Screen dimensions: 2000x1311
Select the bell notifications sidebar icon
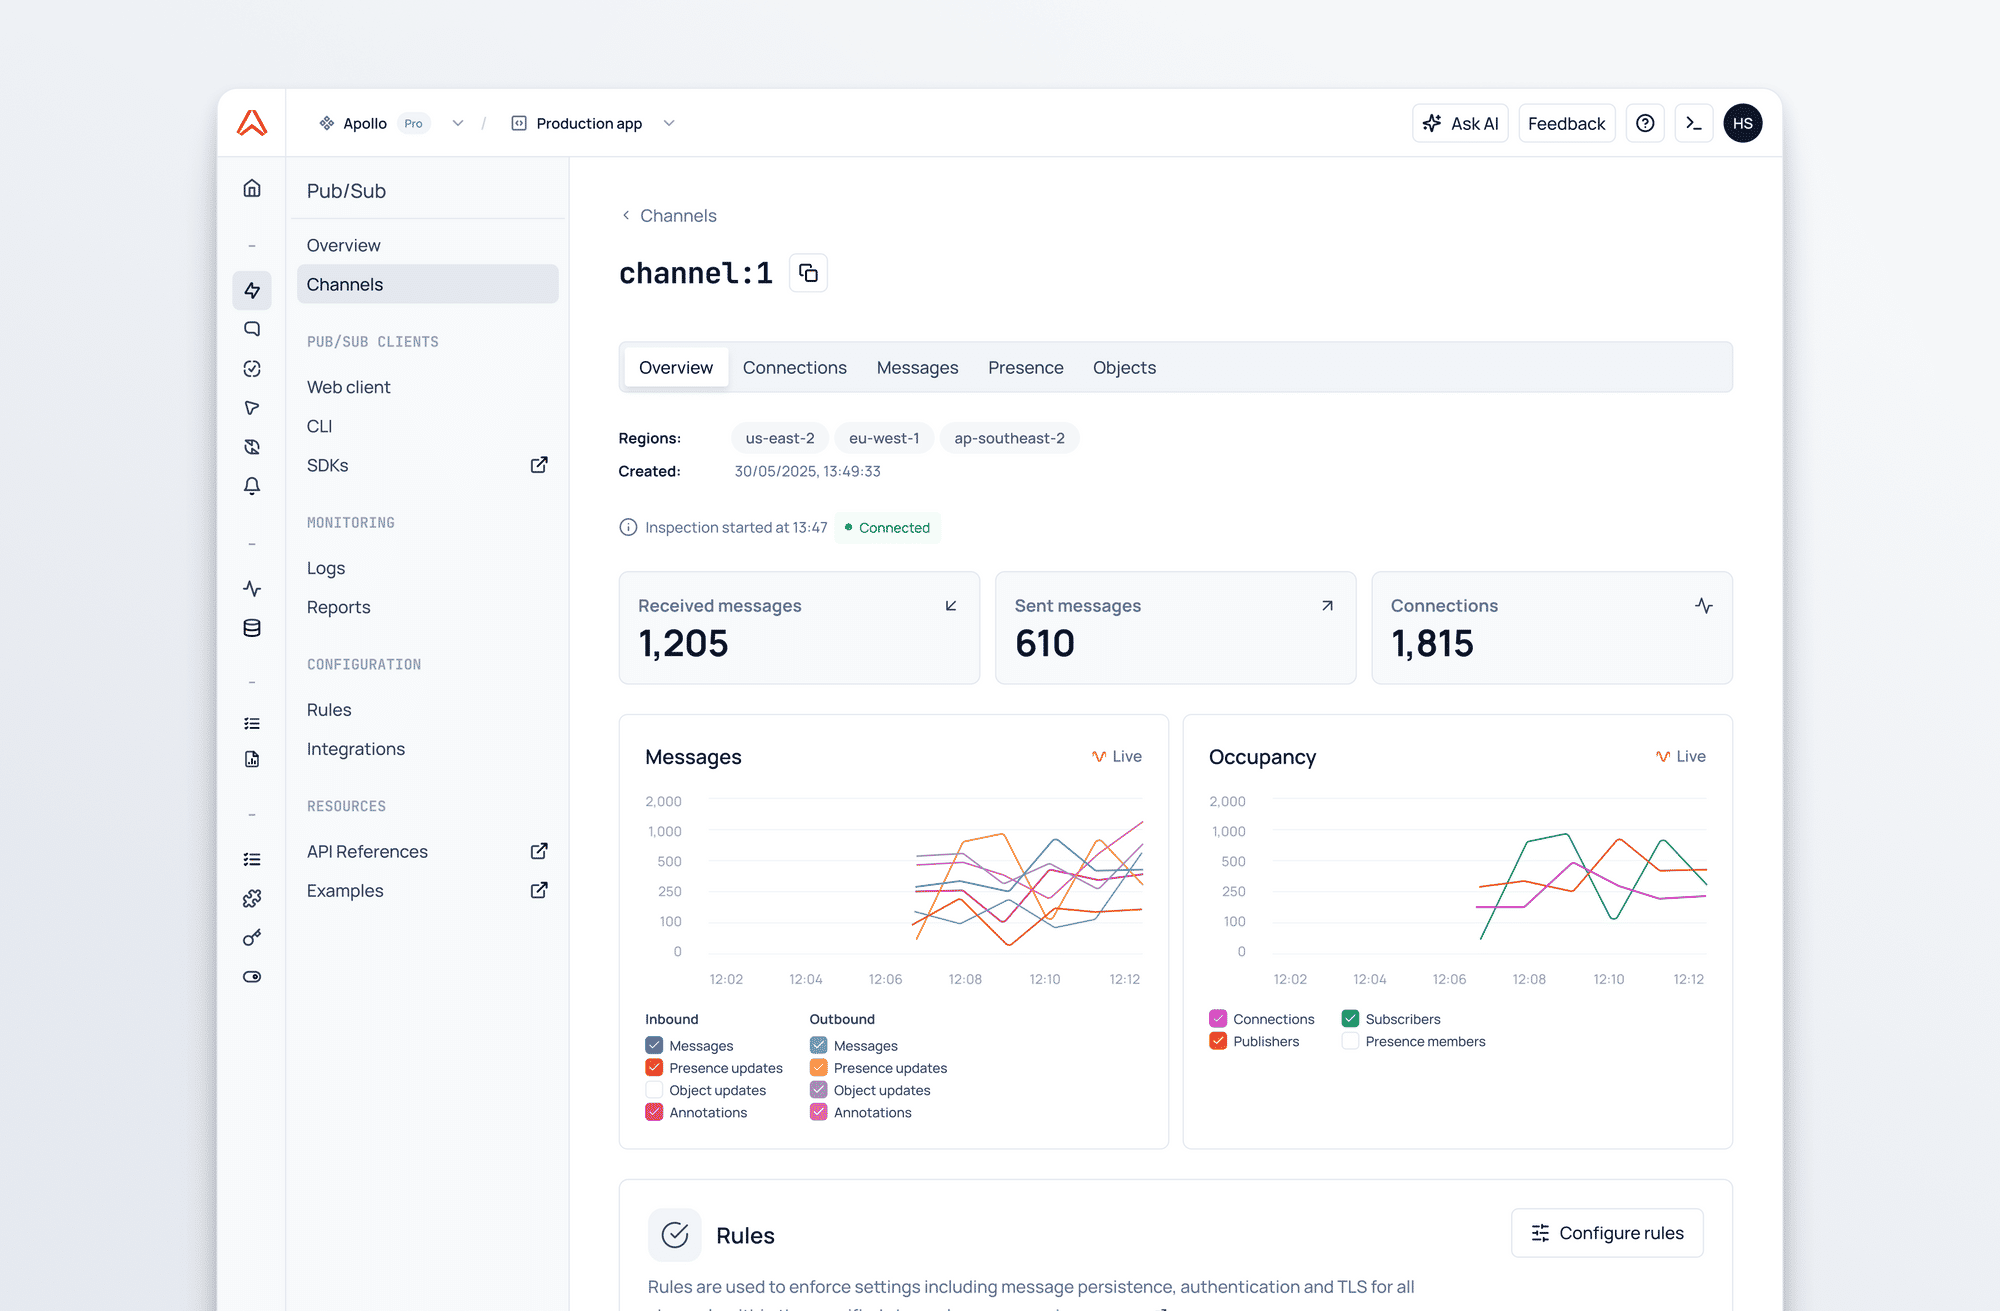tap(252, 486)
